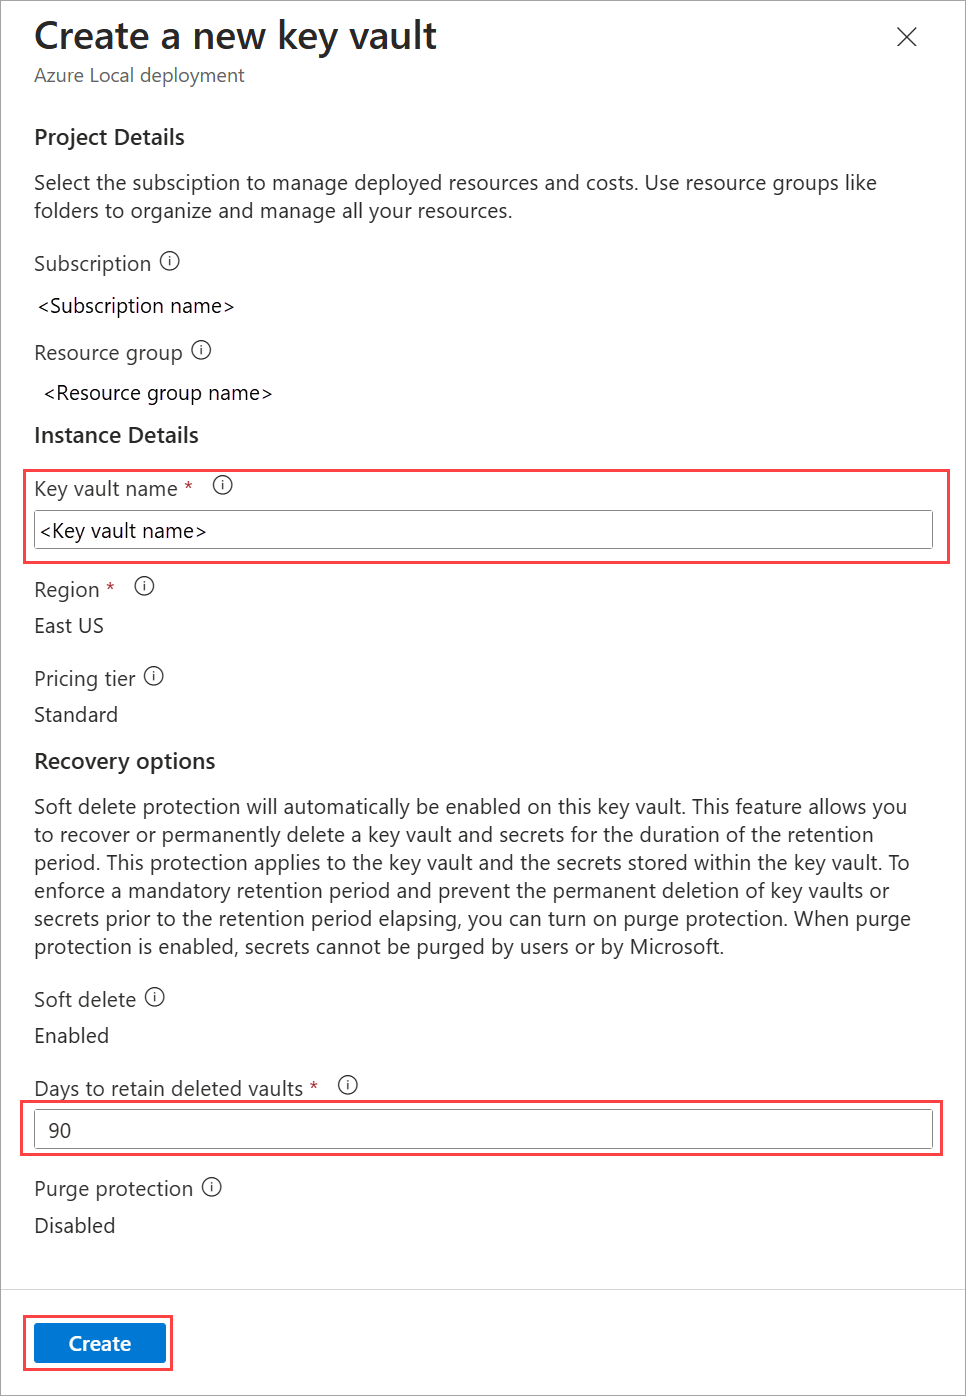Click the Purge protection Disabled value

pyautogui.click(x=75, y=1226)
